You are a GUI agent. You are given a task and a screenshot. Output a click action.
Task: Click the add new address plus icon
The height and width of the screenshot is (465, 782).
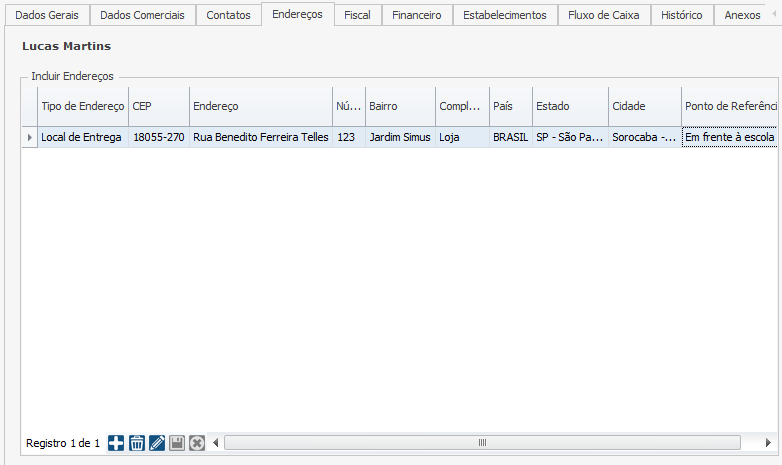116,443
